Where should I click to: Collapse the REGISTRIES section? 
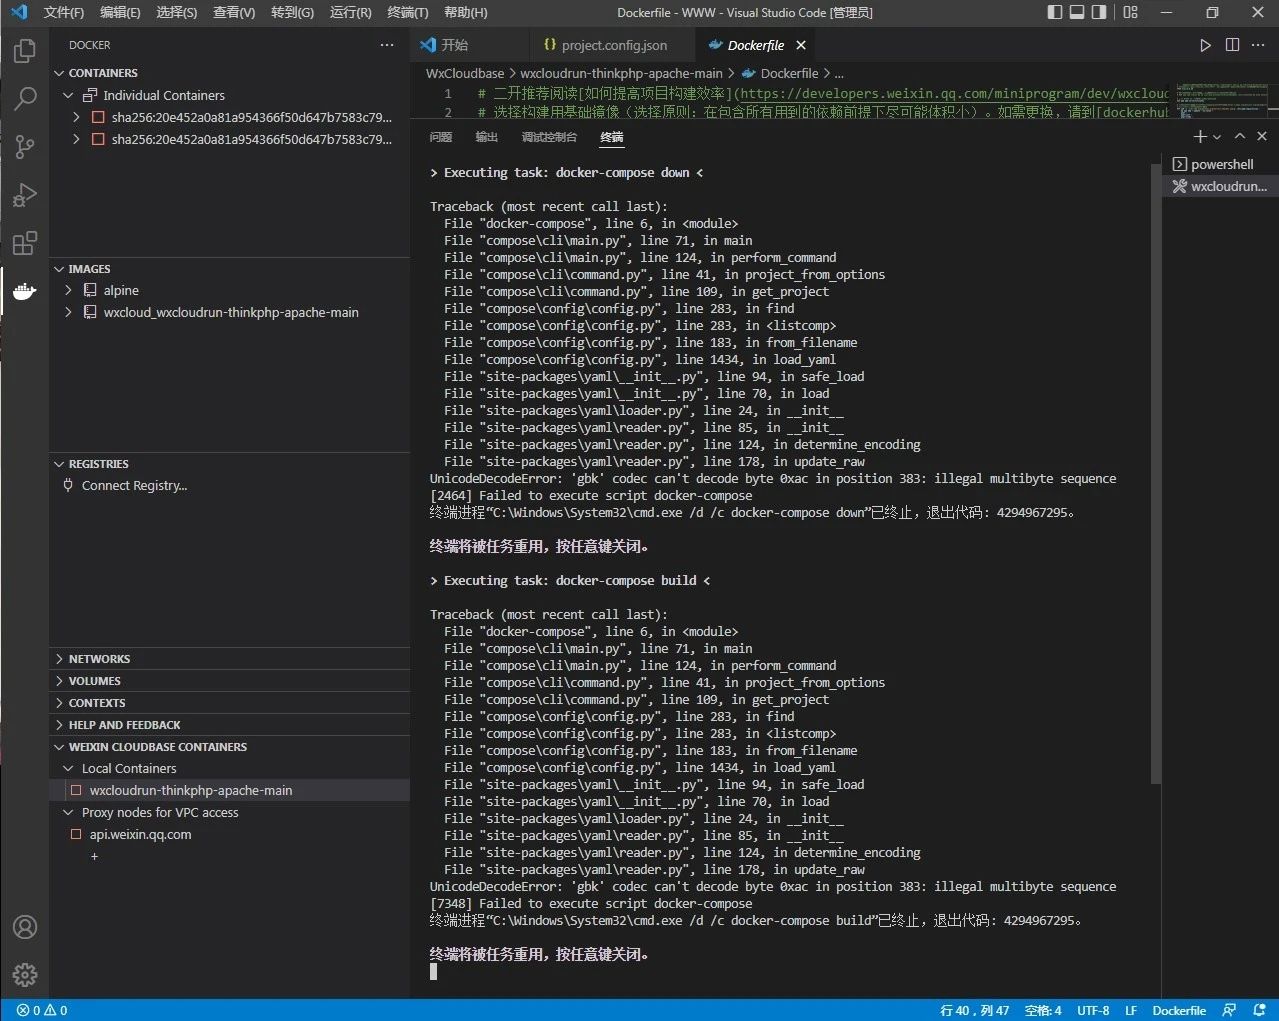59,464
